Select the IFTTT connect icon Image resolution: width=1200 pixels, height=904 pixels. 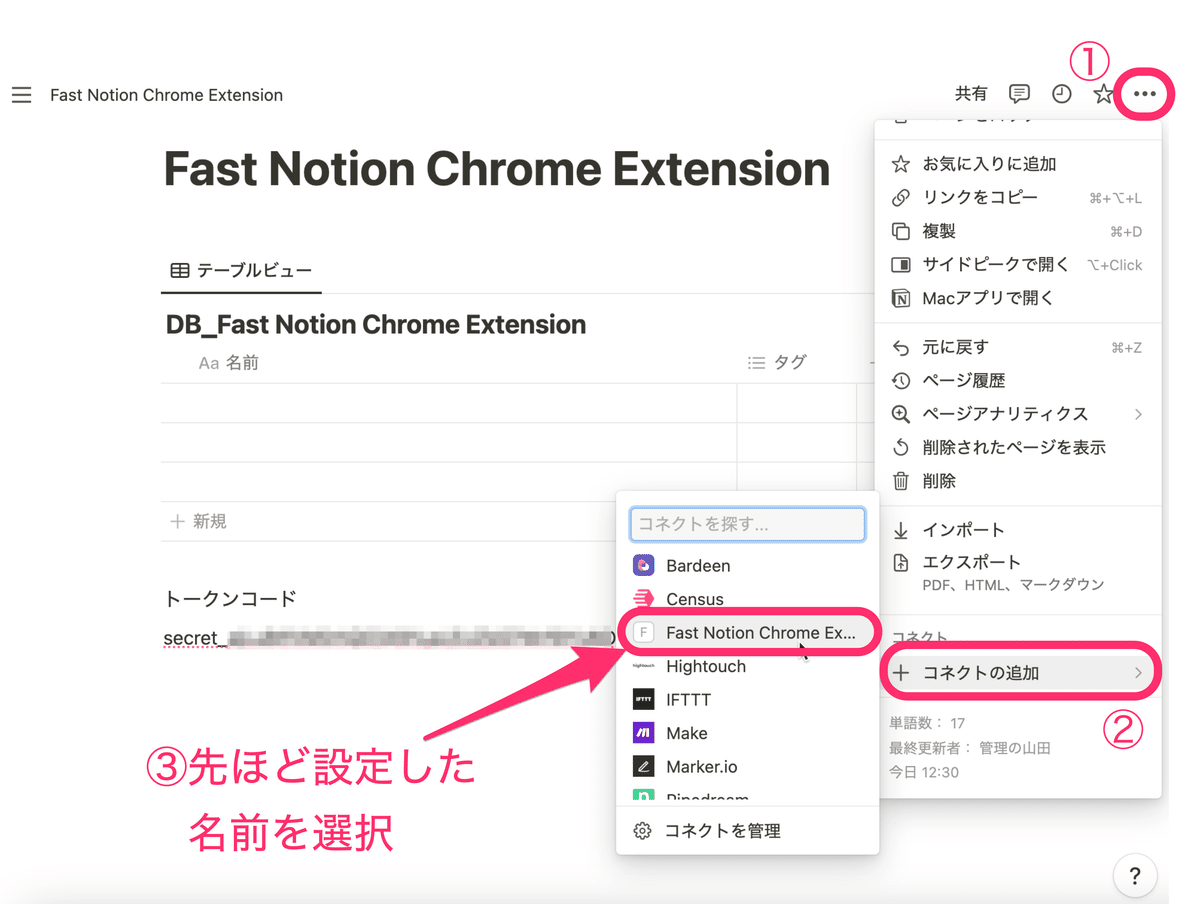641,699
